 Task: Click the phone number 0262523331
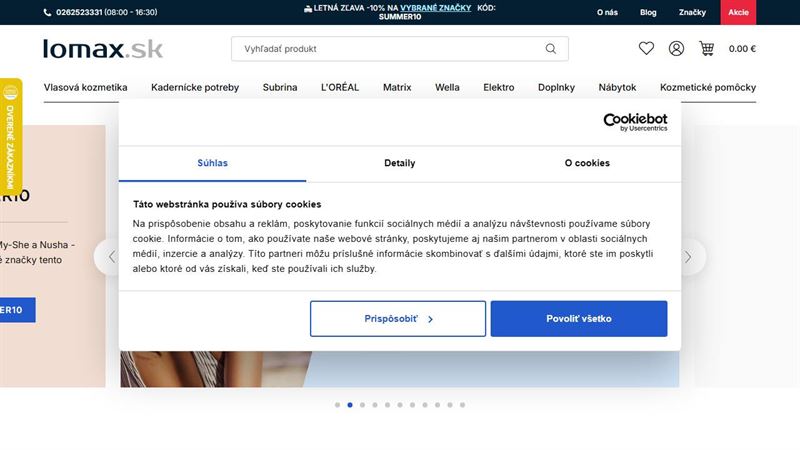(x=79, y=12)
